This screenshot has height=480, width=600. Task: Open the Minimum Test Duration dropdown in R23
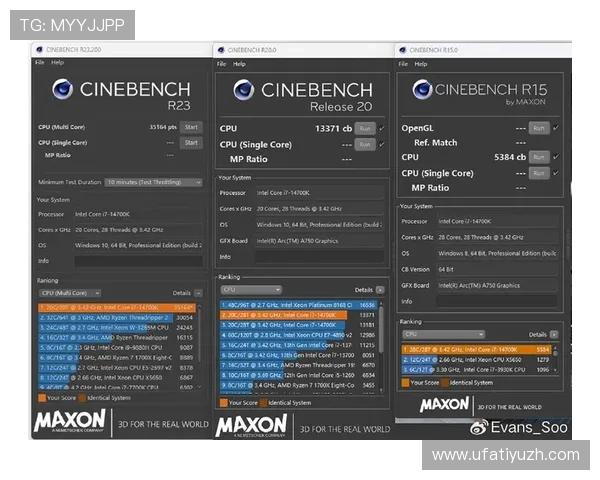(x=153, y=182)
